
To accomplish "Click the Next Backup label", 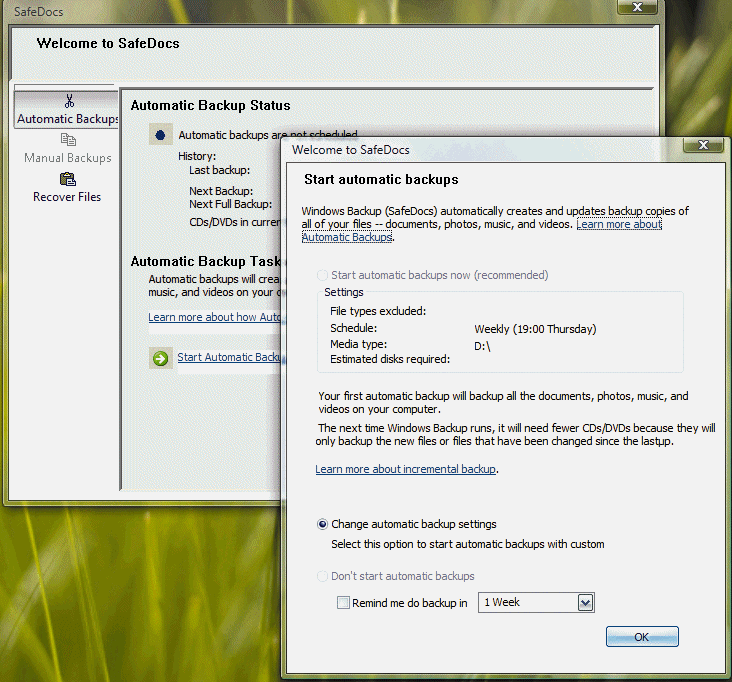I will tap(221, 191).
